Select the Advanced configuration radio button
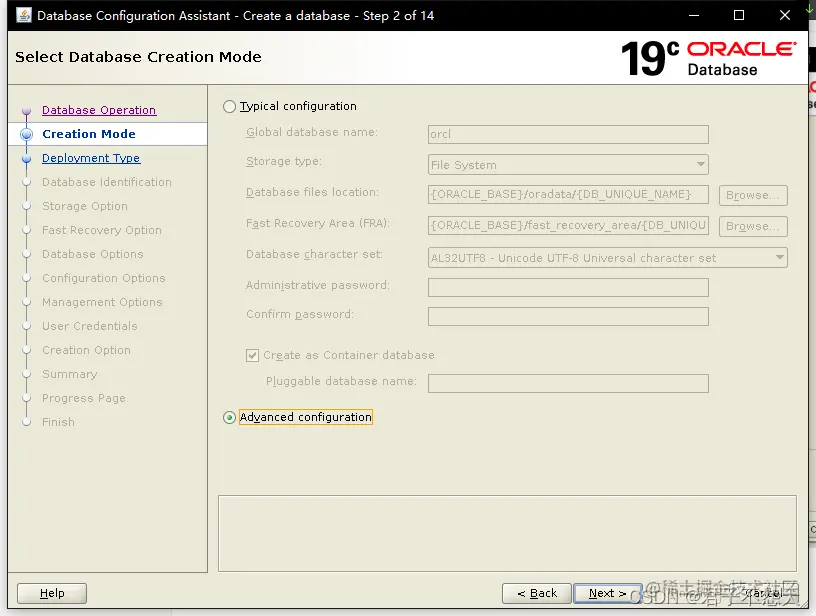This screenshot has width=816, height=616. pyautogui.click(x=230, y=417)
